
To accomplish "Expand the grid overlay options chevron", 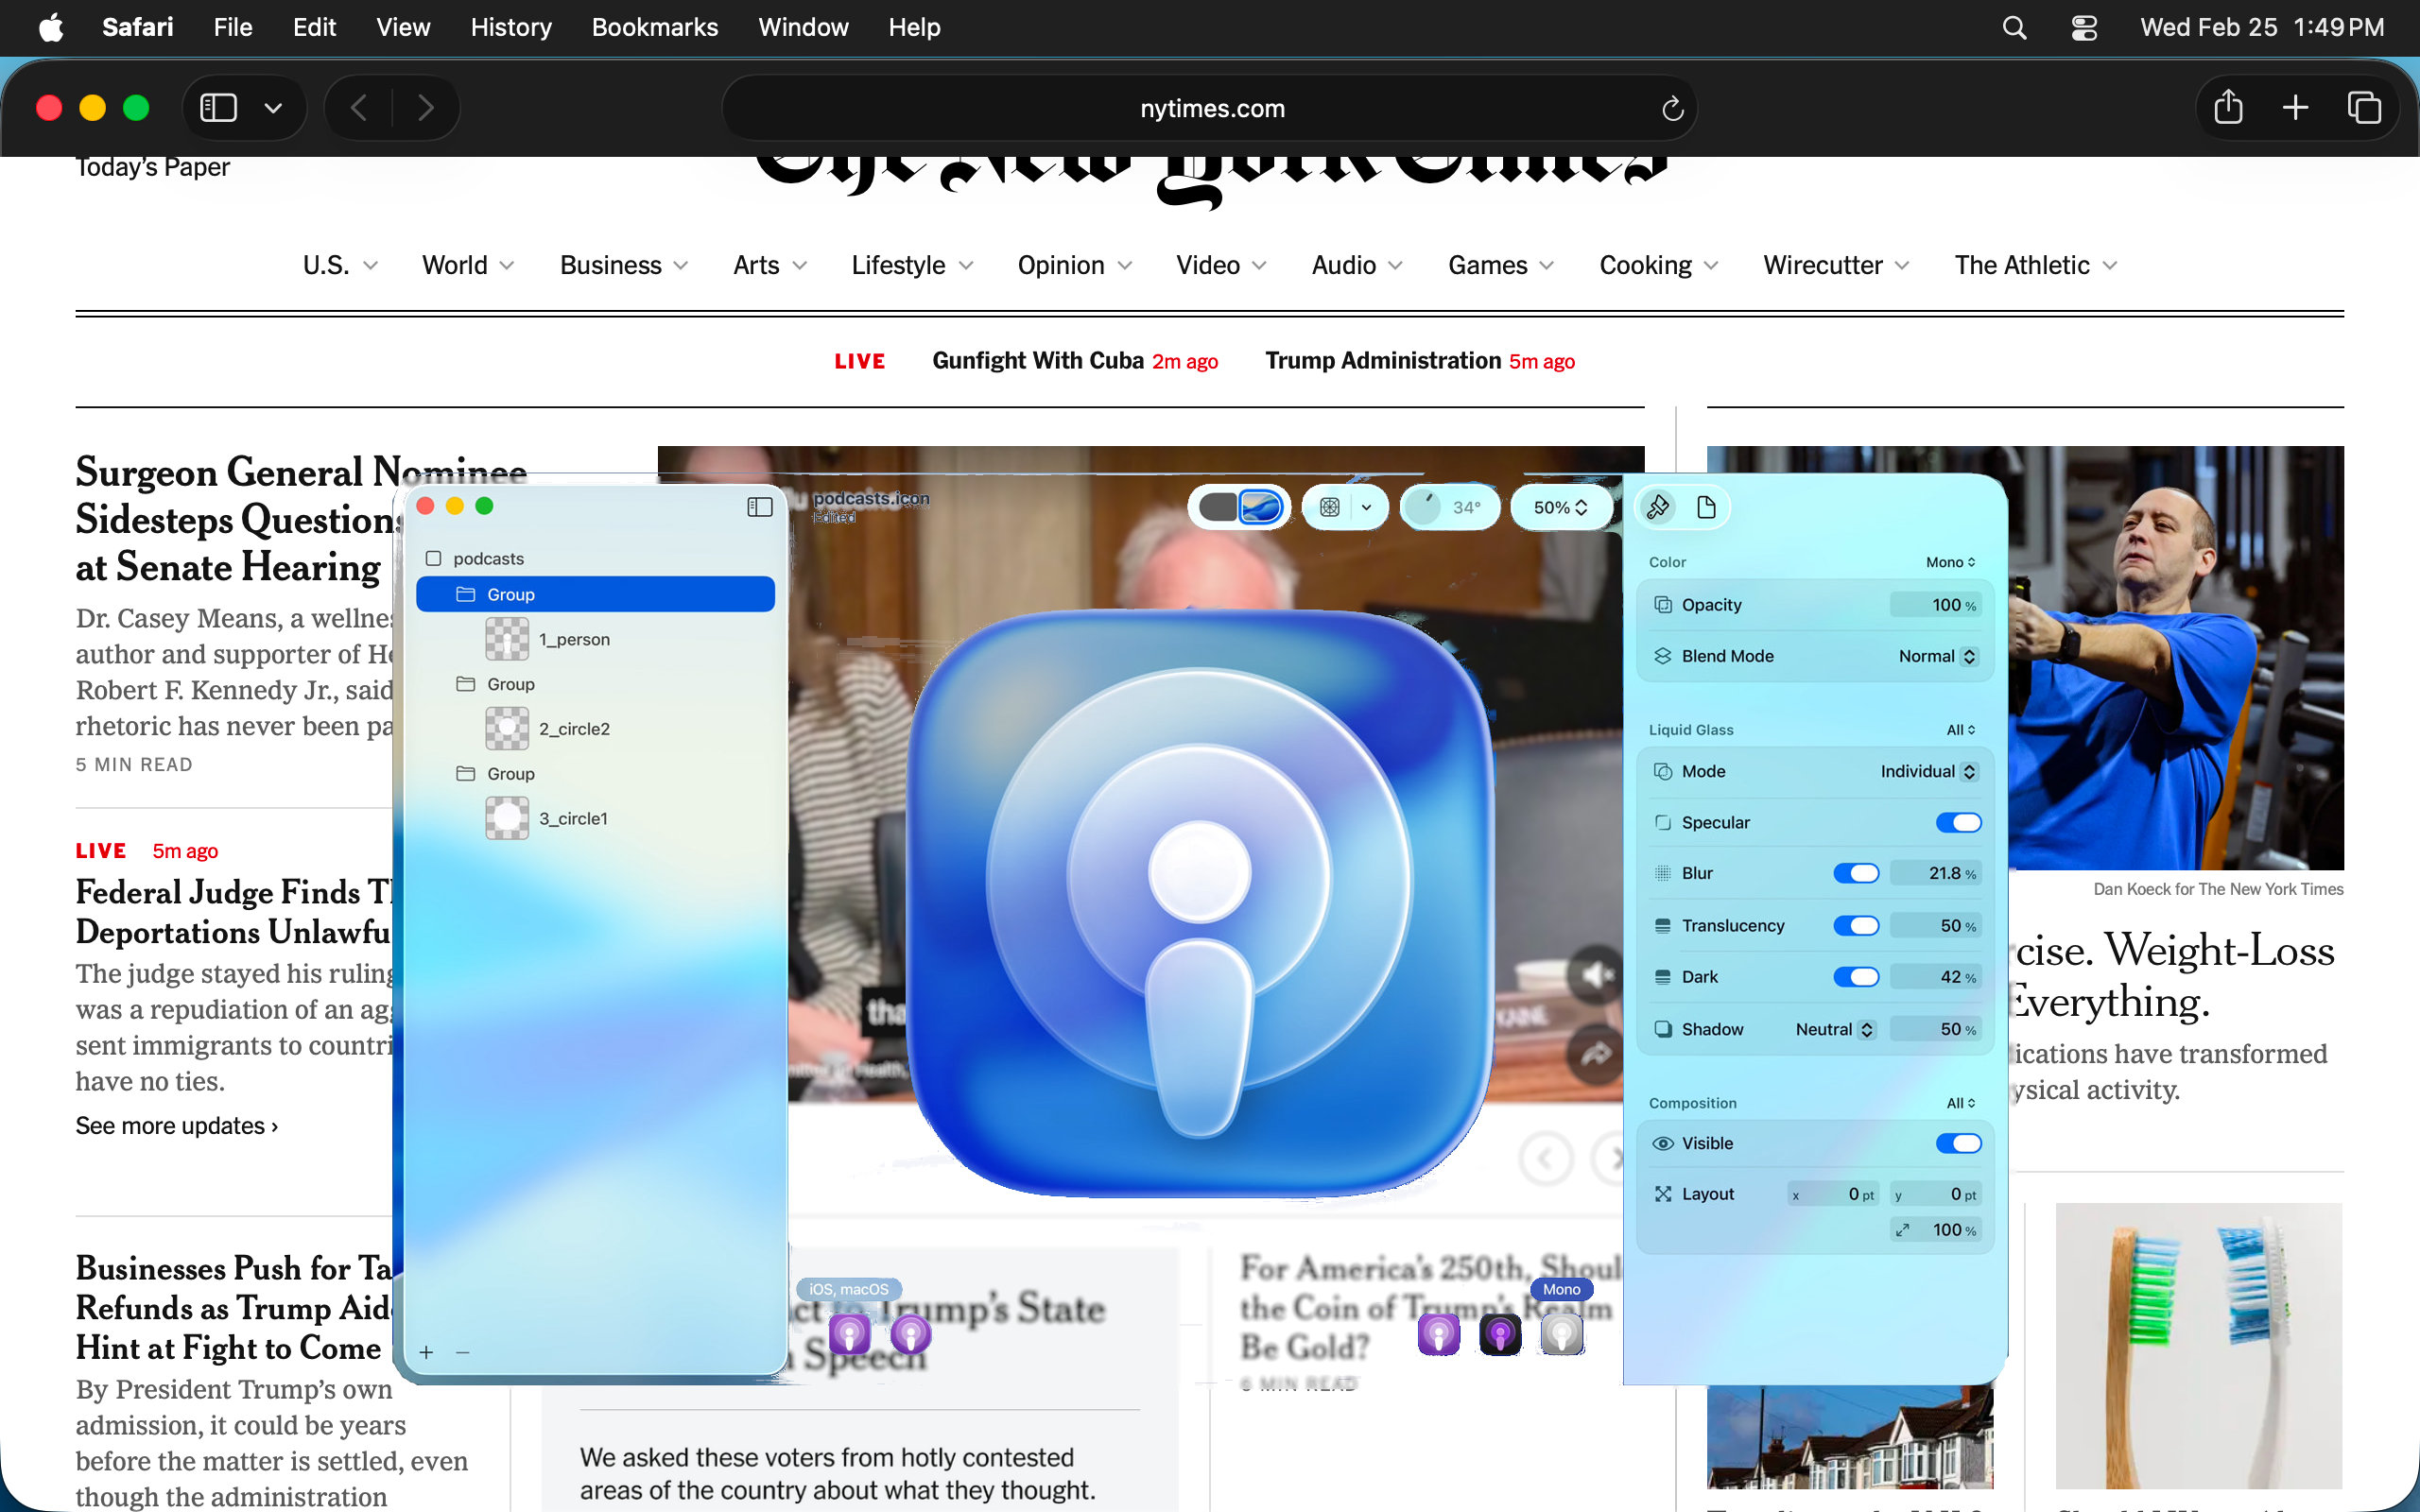I will click(x=1367, y=507).
